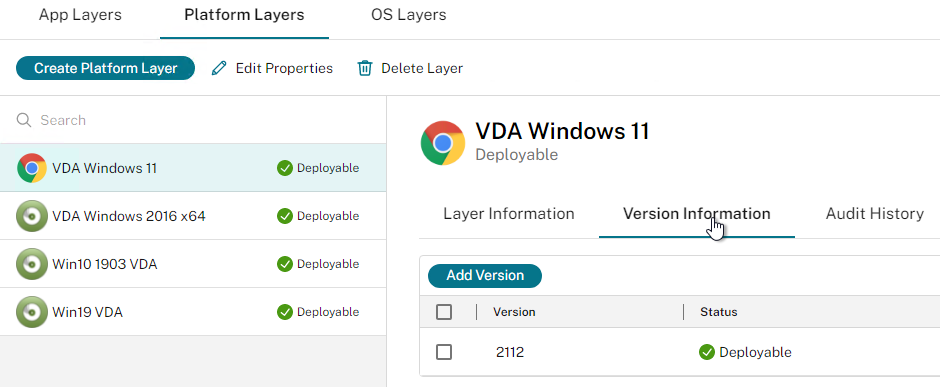
Task: Open the Layer Information tab
Action: [x=509, y=214]
